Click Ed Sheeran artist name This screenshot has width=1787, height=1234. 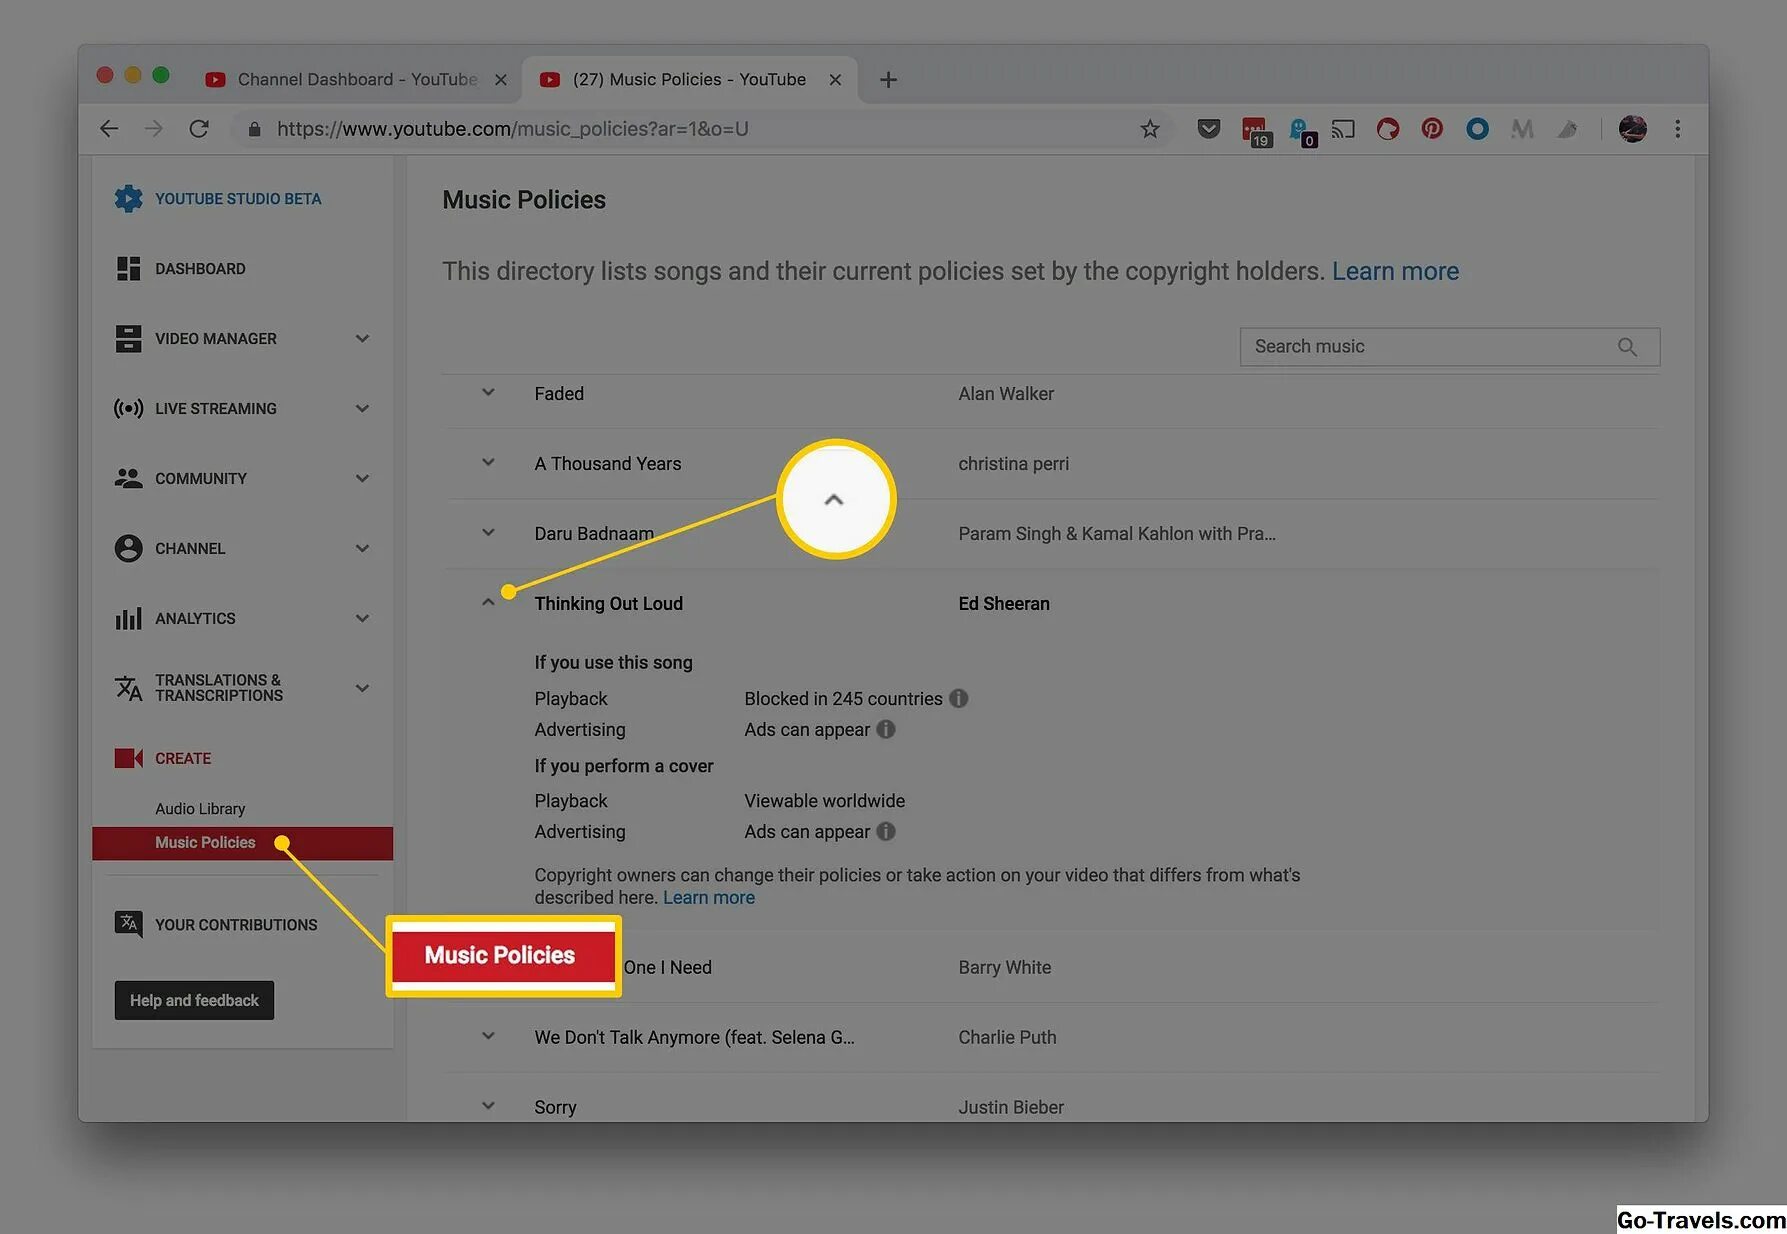click(1004, 603)
